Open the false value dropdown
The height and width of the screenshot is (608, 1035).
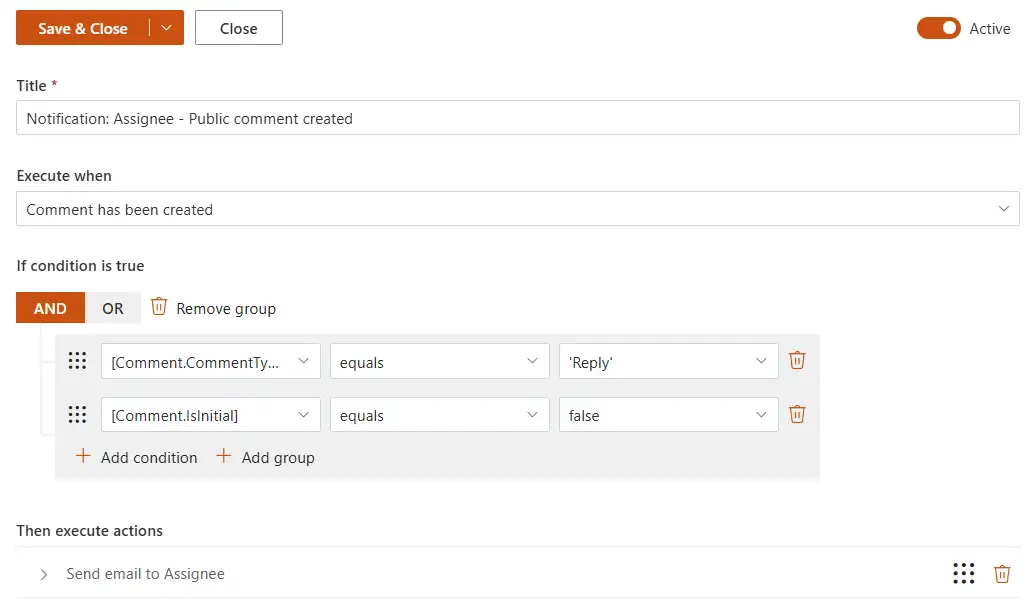tap(669, 415)
